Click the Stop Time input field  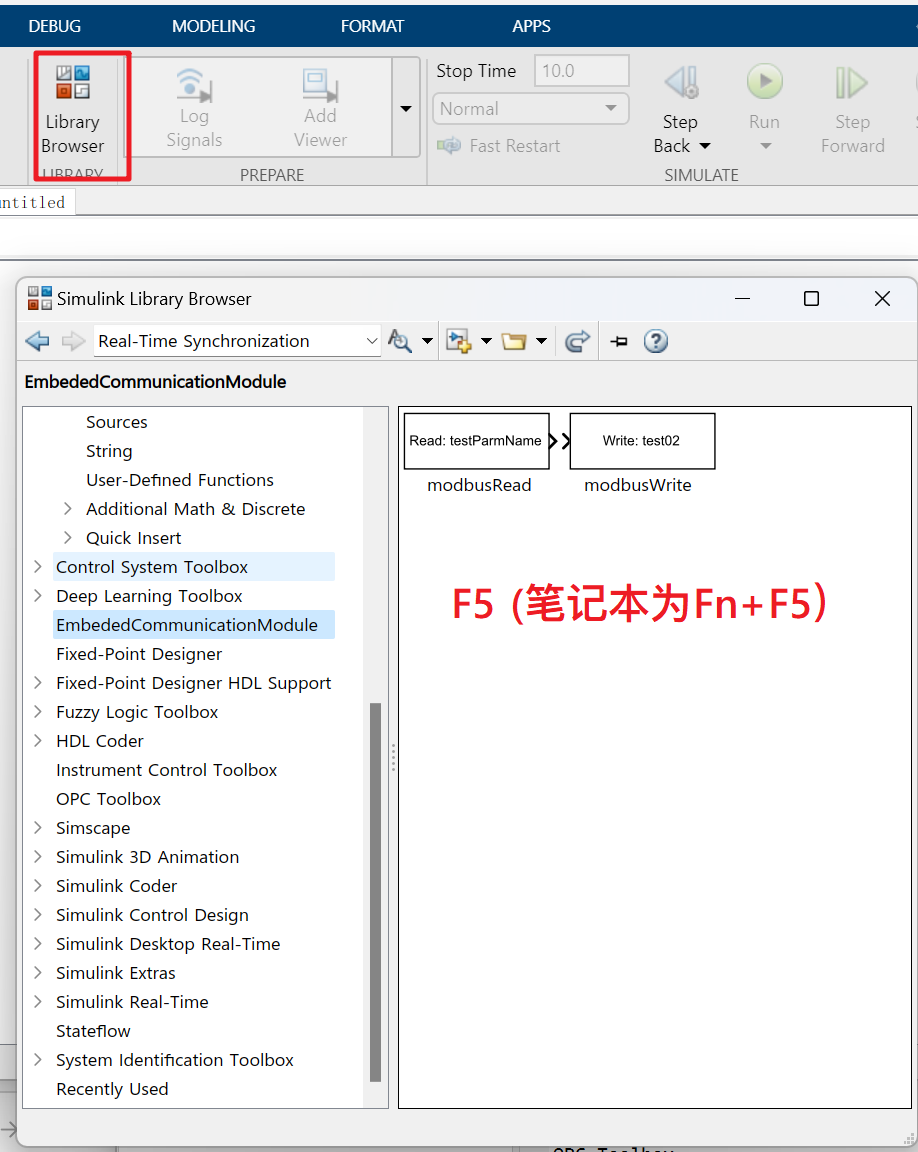click(x=581, y=71)
